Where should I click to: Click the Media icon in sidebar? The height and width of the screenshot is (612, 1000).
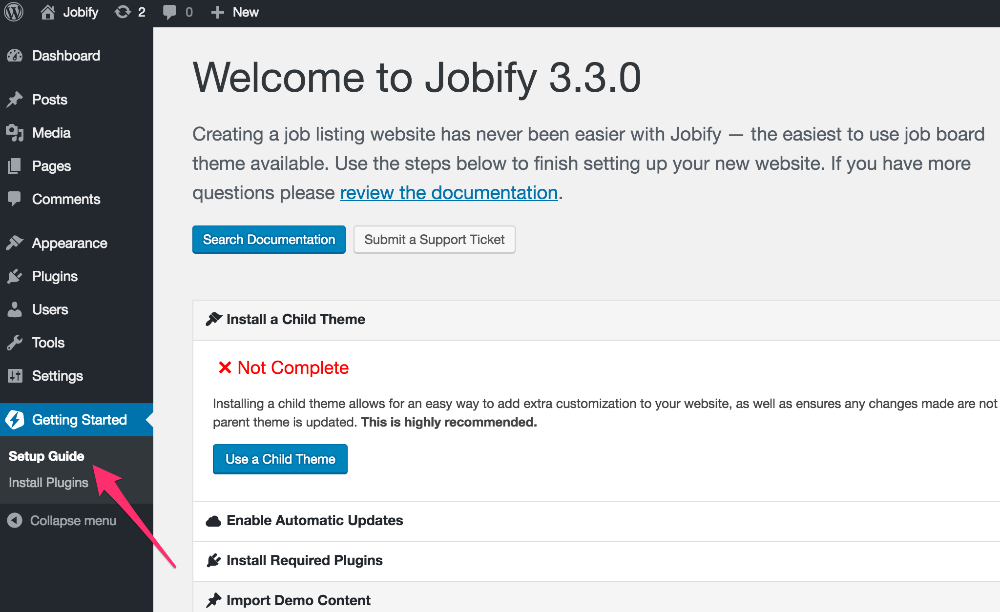click(15, 133)
